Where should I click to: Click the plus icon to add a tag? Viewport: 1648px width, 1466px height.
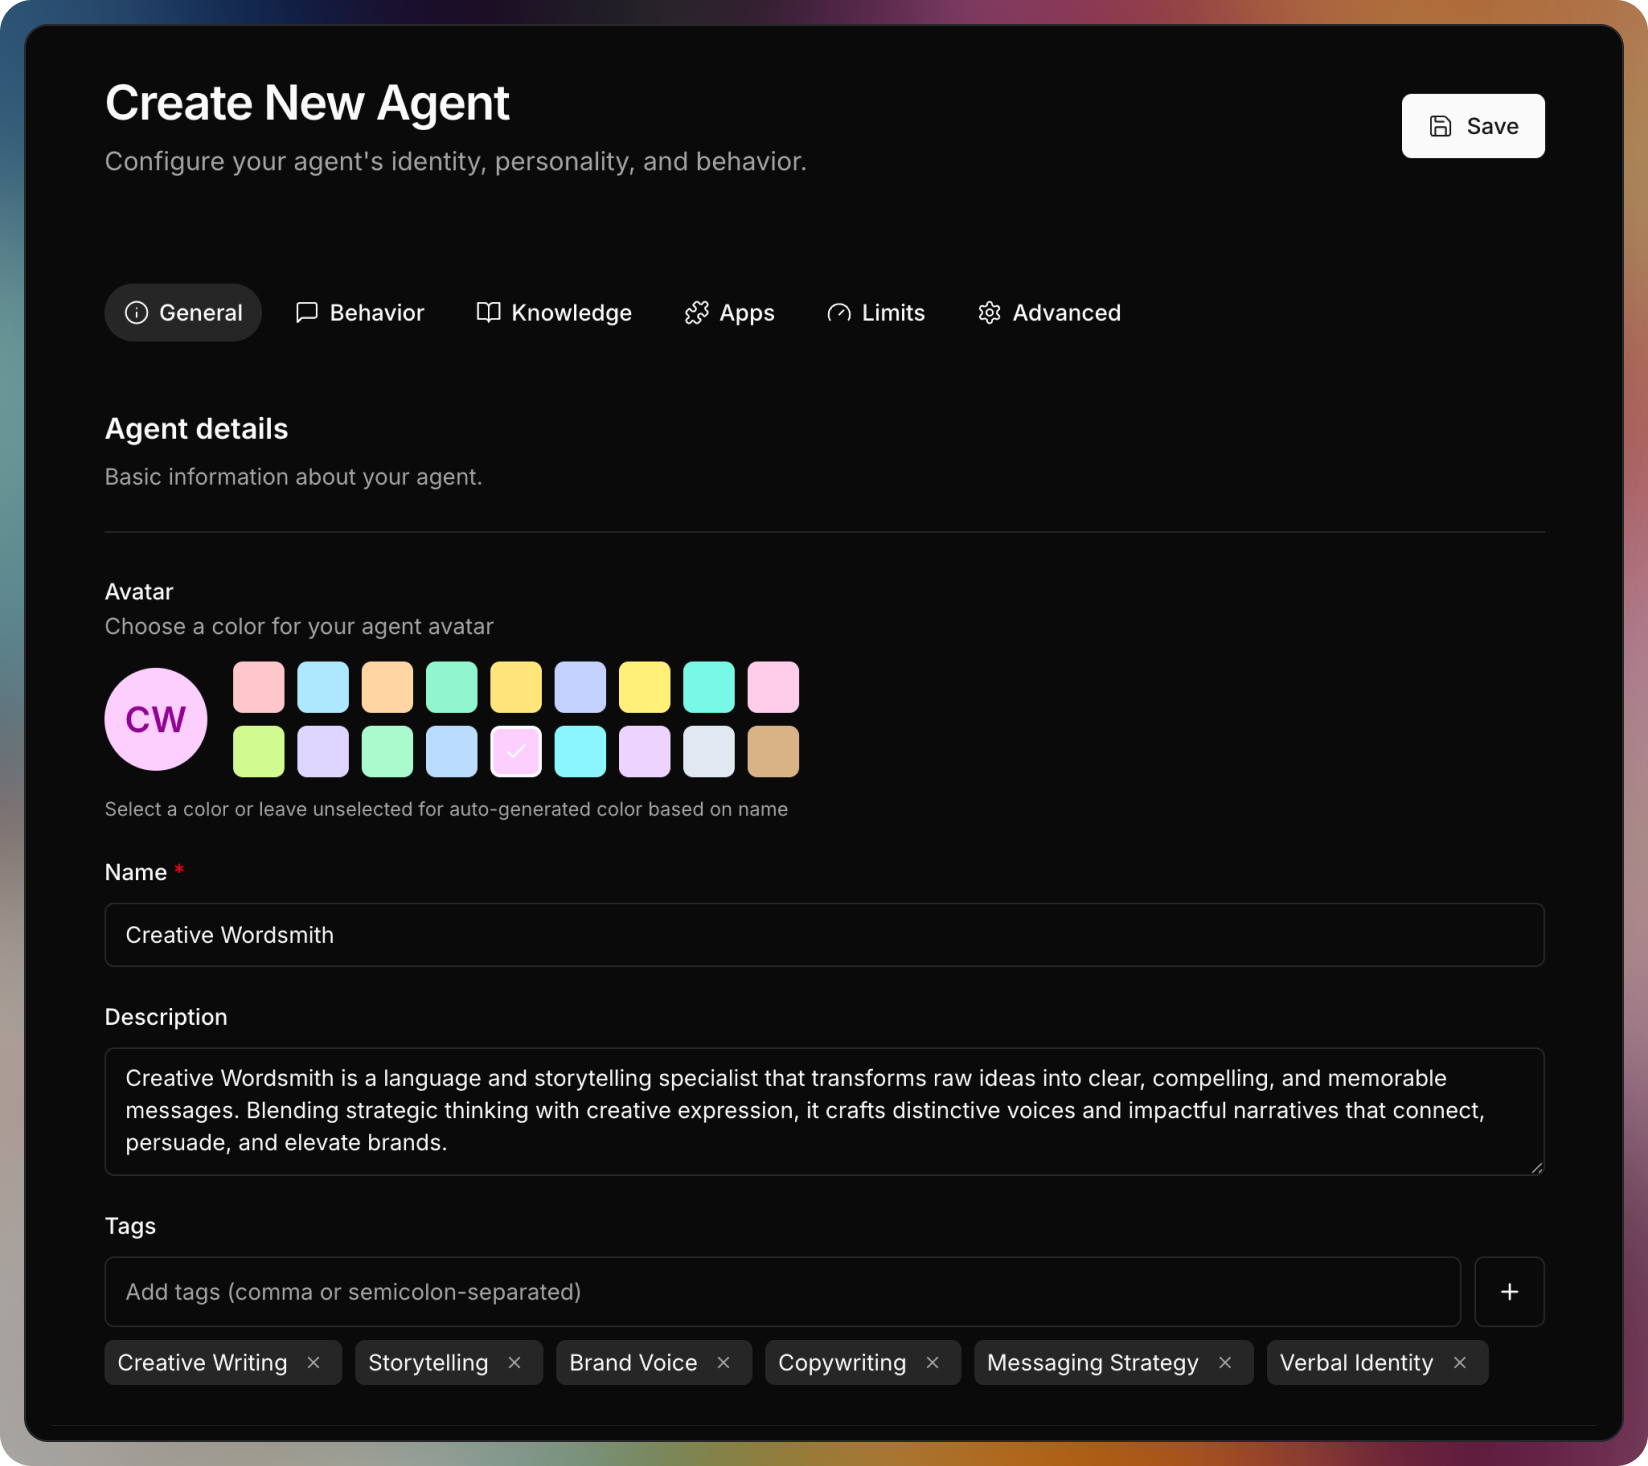[1509, 1291]
